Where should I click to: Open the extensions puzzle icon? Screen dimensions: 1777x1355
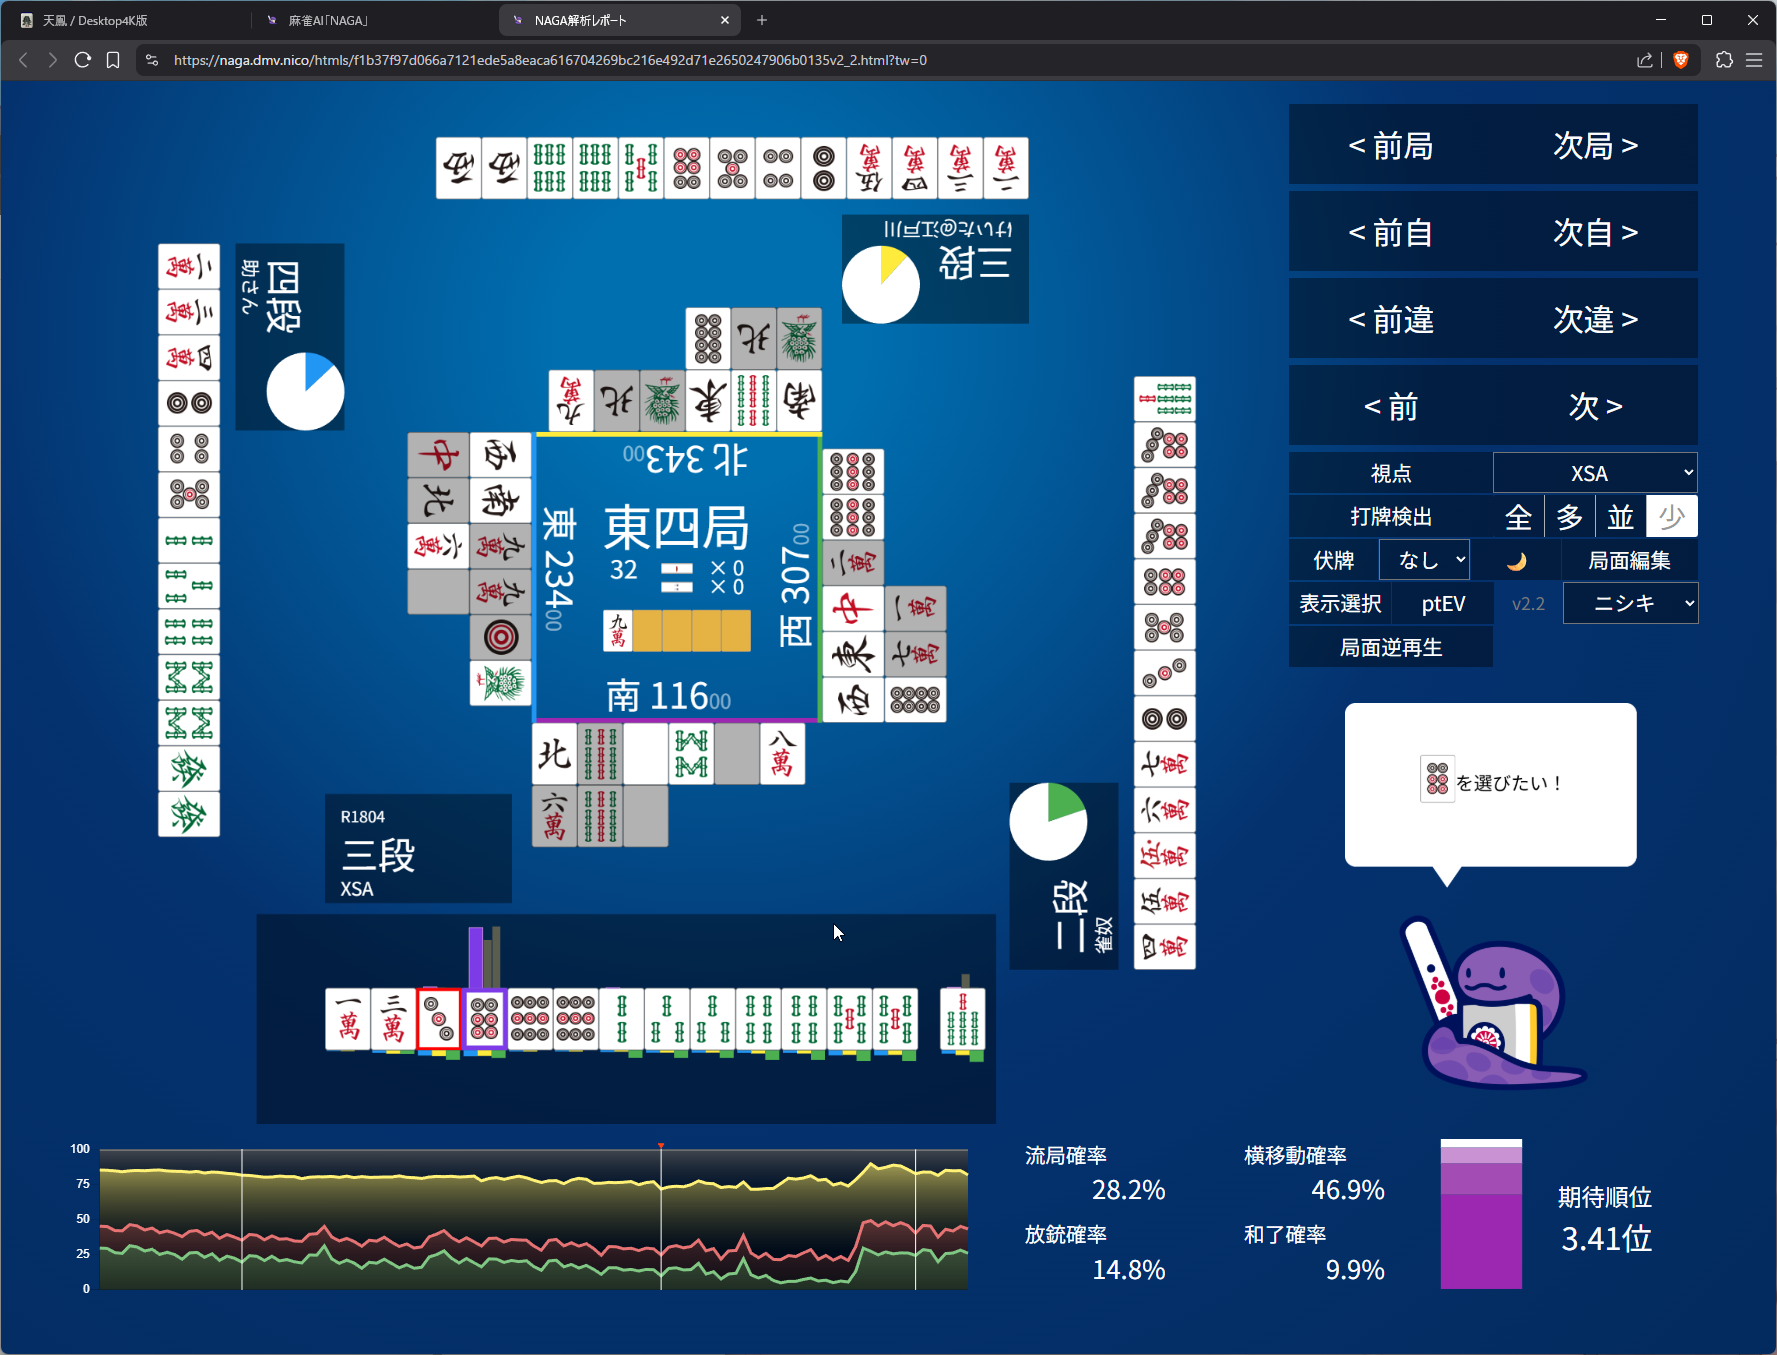click(x=1724, y=60)
